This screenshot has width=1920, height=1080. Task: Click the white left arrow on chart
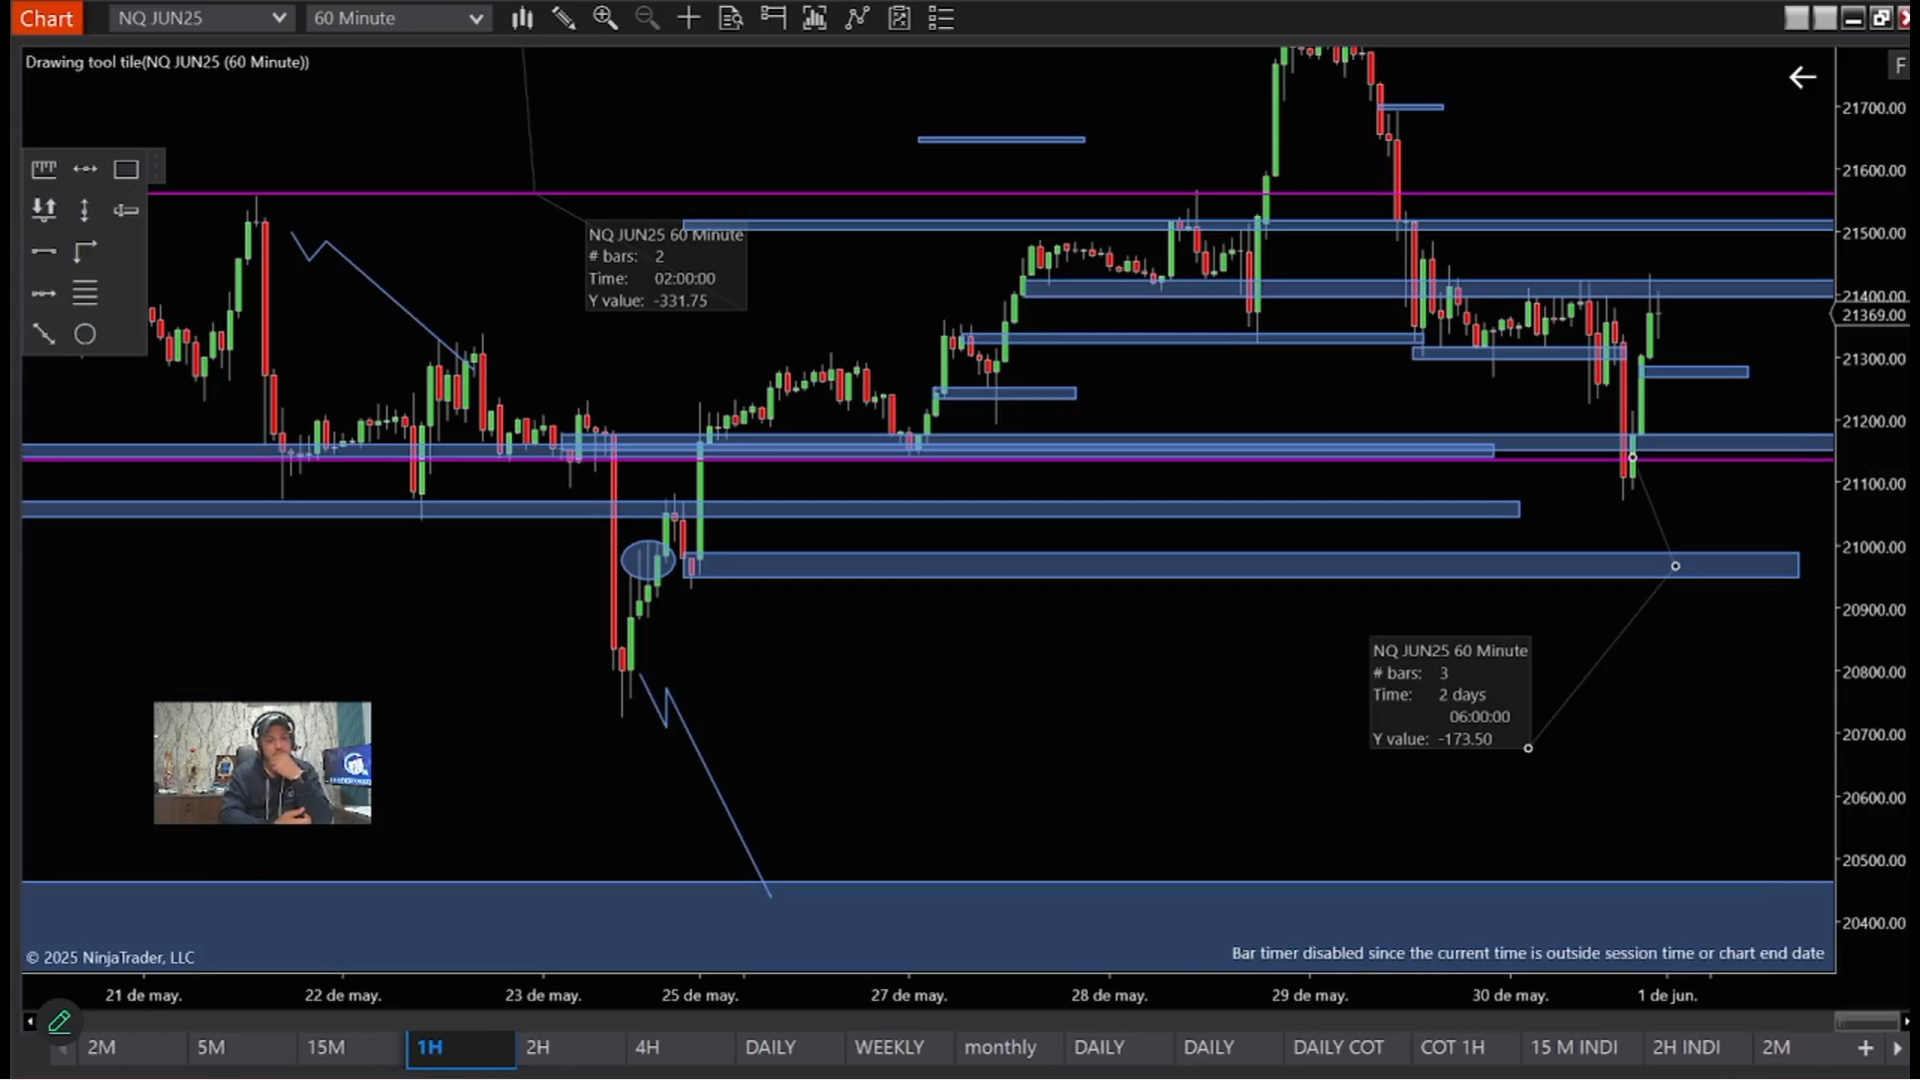point(1802,77)
